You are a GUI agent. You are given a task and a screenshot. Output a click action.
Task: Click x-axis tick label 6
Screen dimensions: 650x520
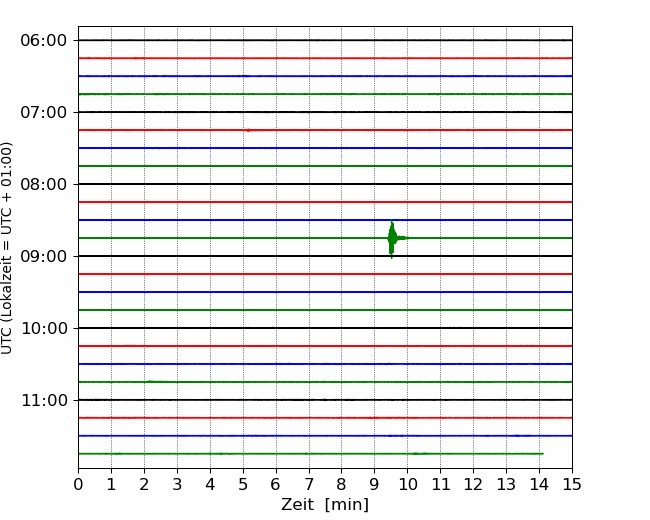coord(276,484)
